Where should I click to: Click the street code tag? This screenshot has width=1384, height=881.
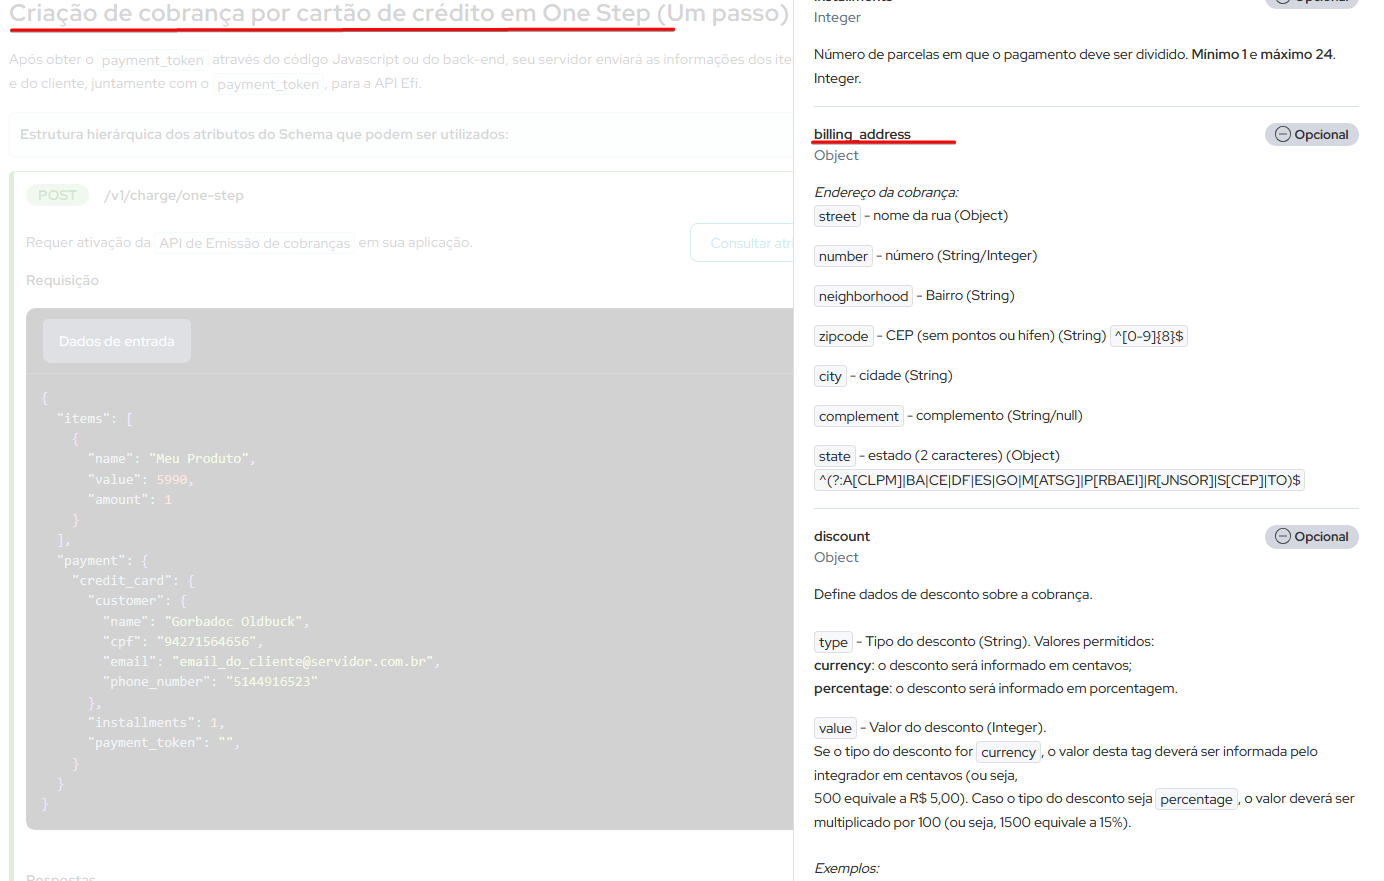[x=837, y=216]
